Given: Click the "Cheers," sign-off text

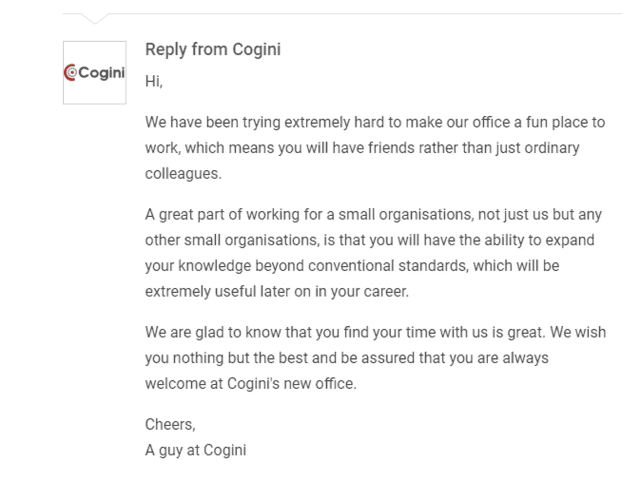Looking at the screenshot, I should click(x=170, y=425).
